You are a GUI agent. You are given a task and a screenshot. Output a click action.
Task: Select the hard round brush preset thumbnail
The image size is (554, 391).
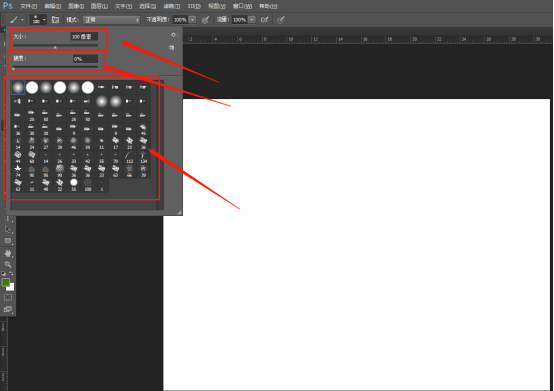(x=32, y=87)
